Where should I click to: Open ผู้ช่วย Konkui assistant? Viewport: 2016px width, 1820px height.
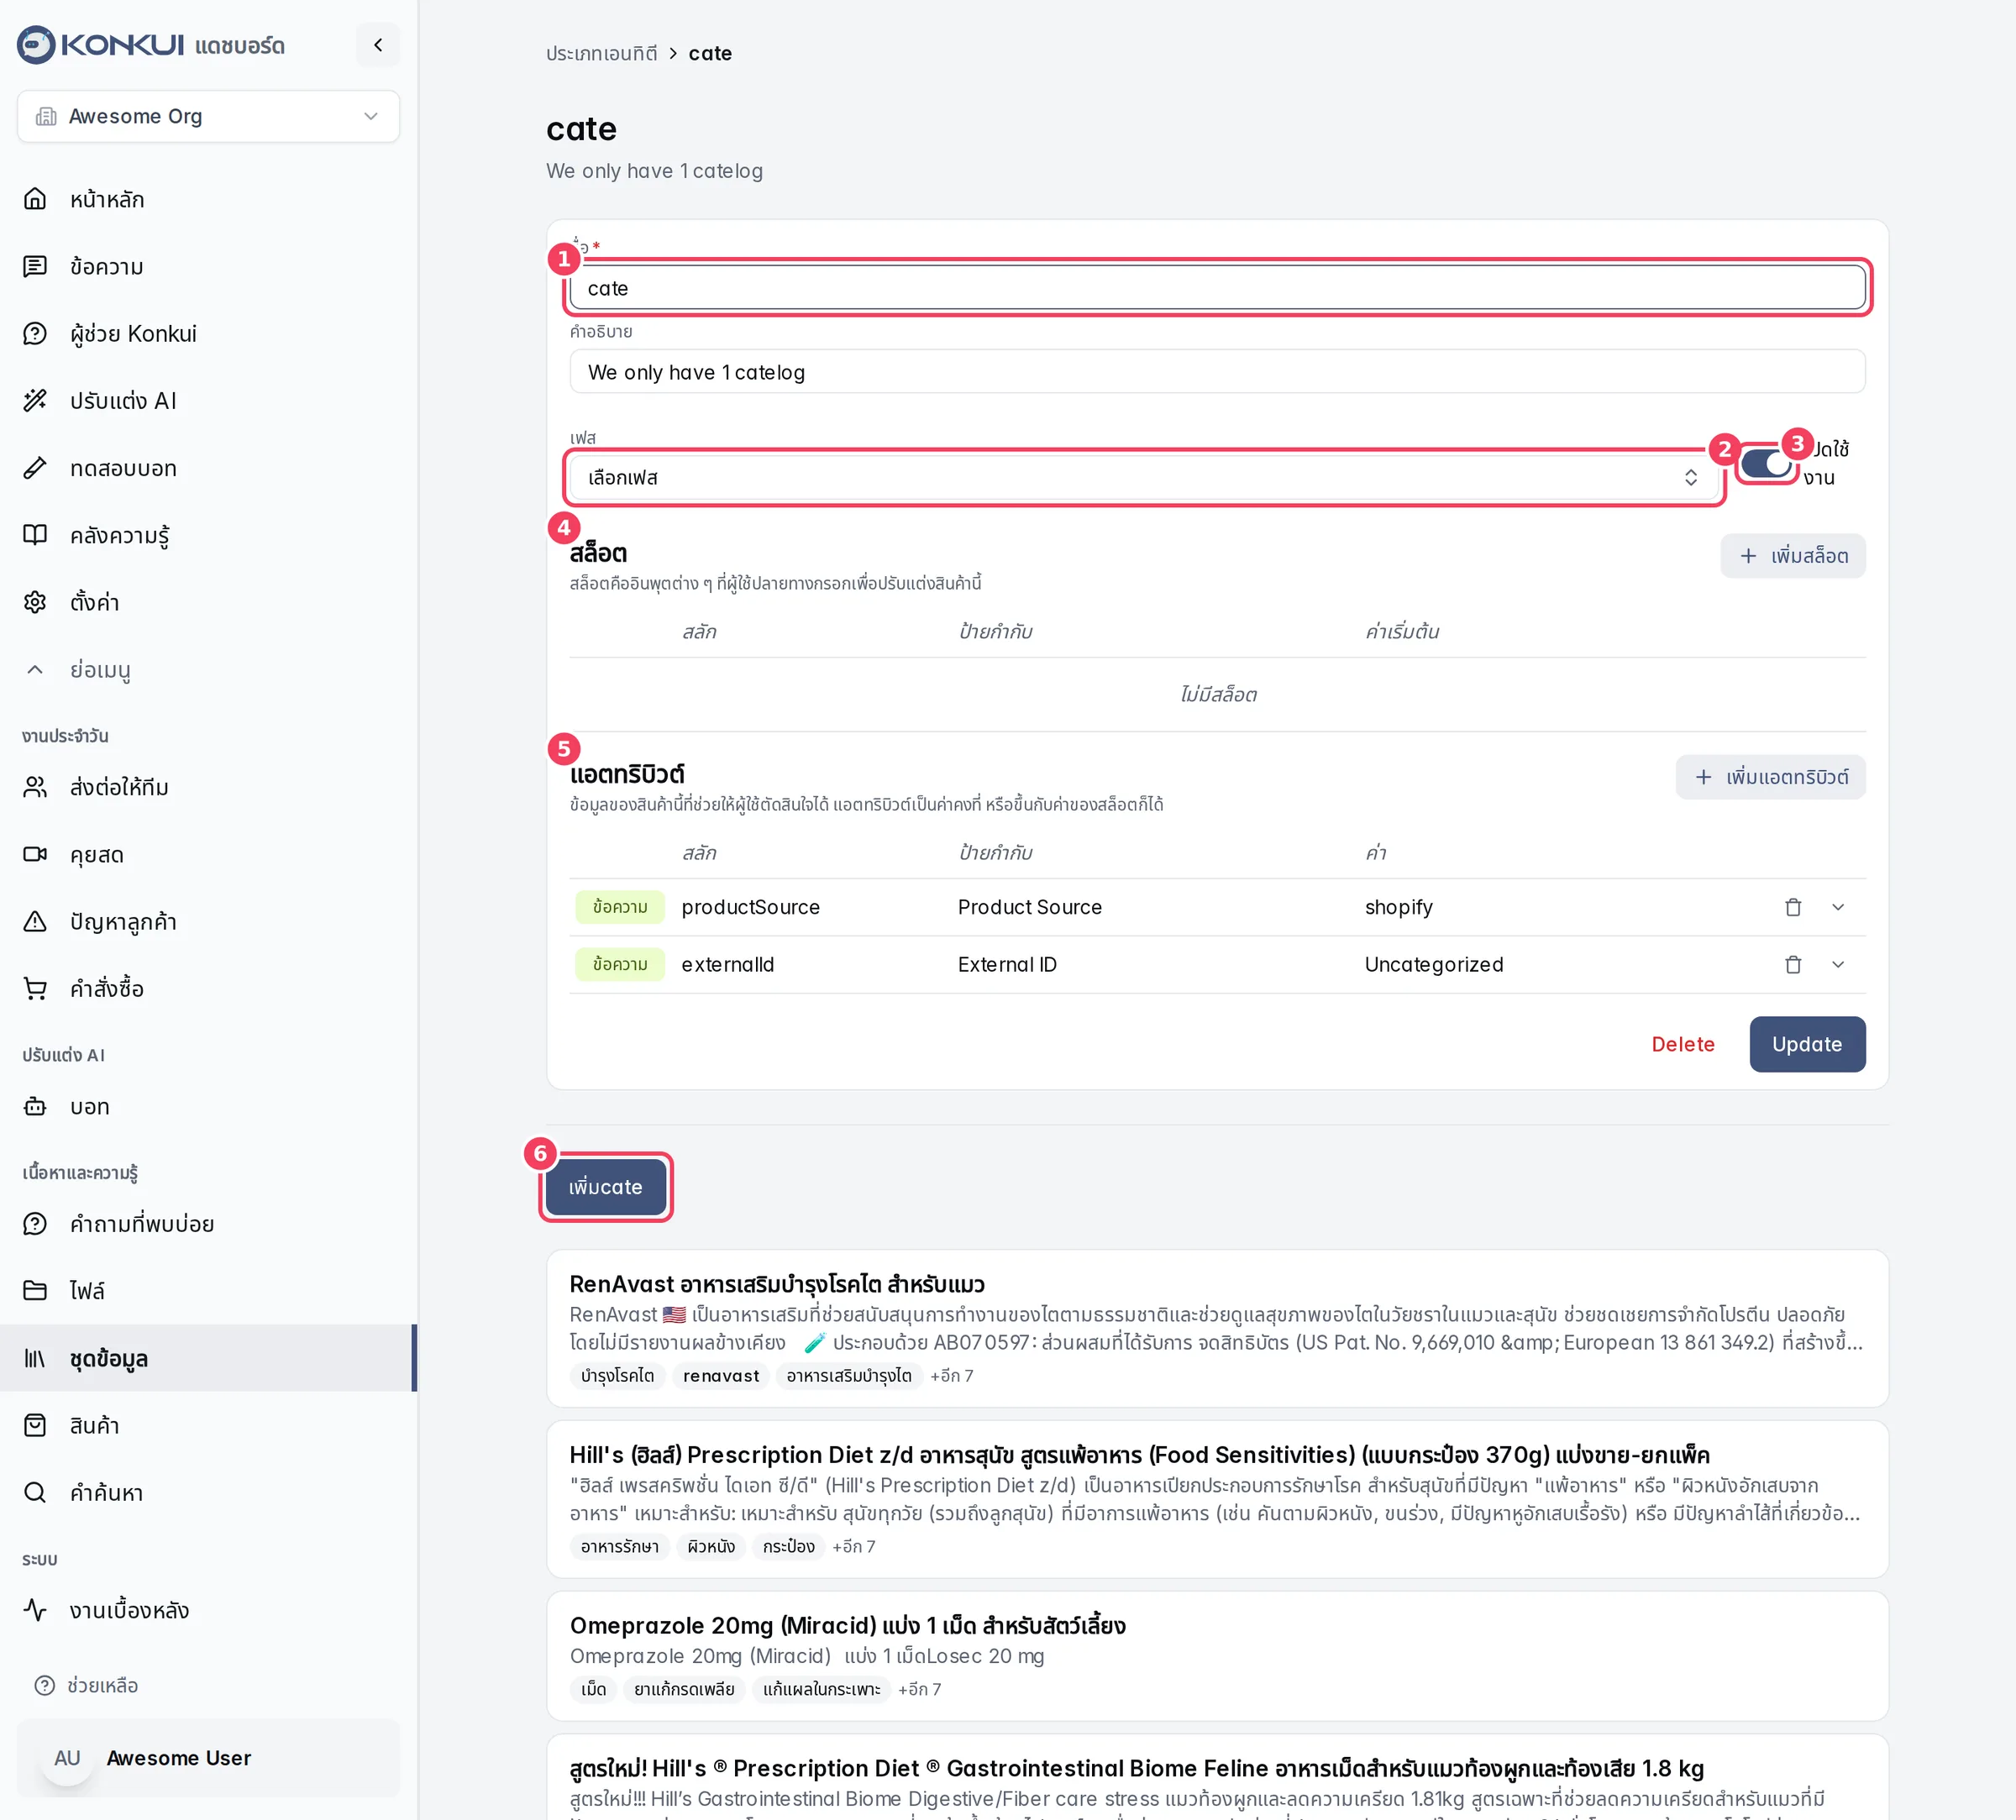(208, 333)
